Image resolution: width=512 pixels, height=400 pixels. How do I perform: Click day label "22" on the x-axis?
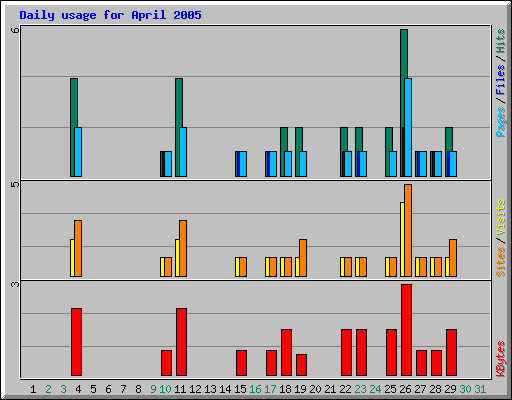[345, 389]
